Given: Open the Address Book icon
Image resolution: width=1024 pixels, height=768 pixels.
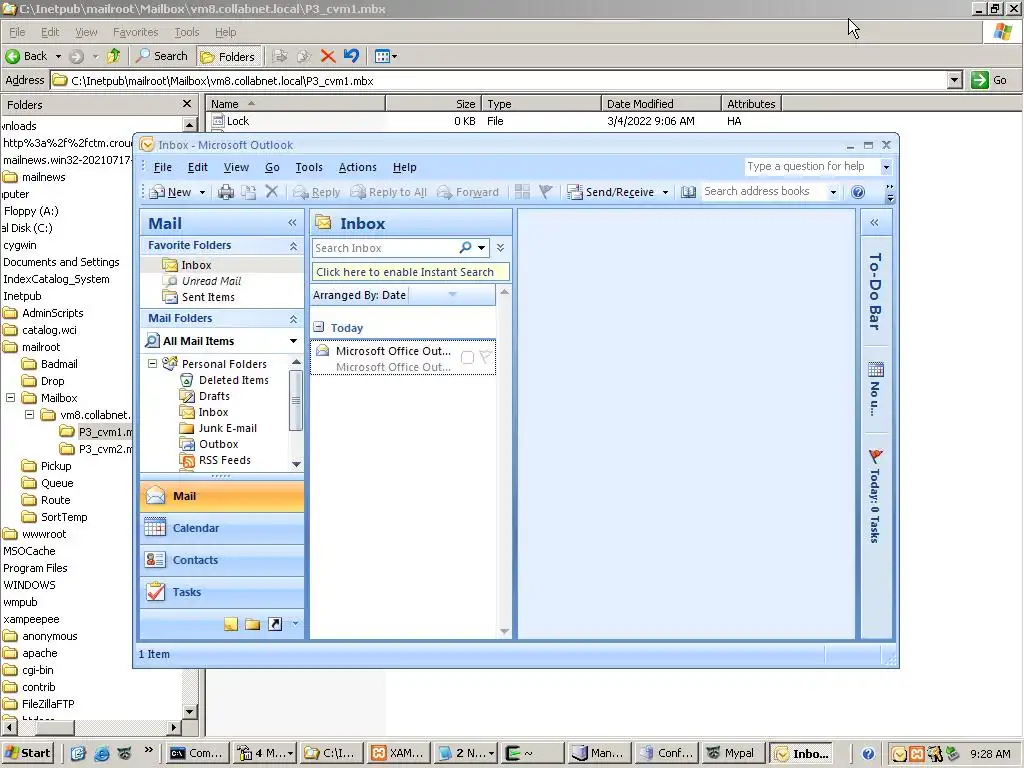Looking at the screenshot, I should pos(688,192).
